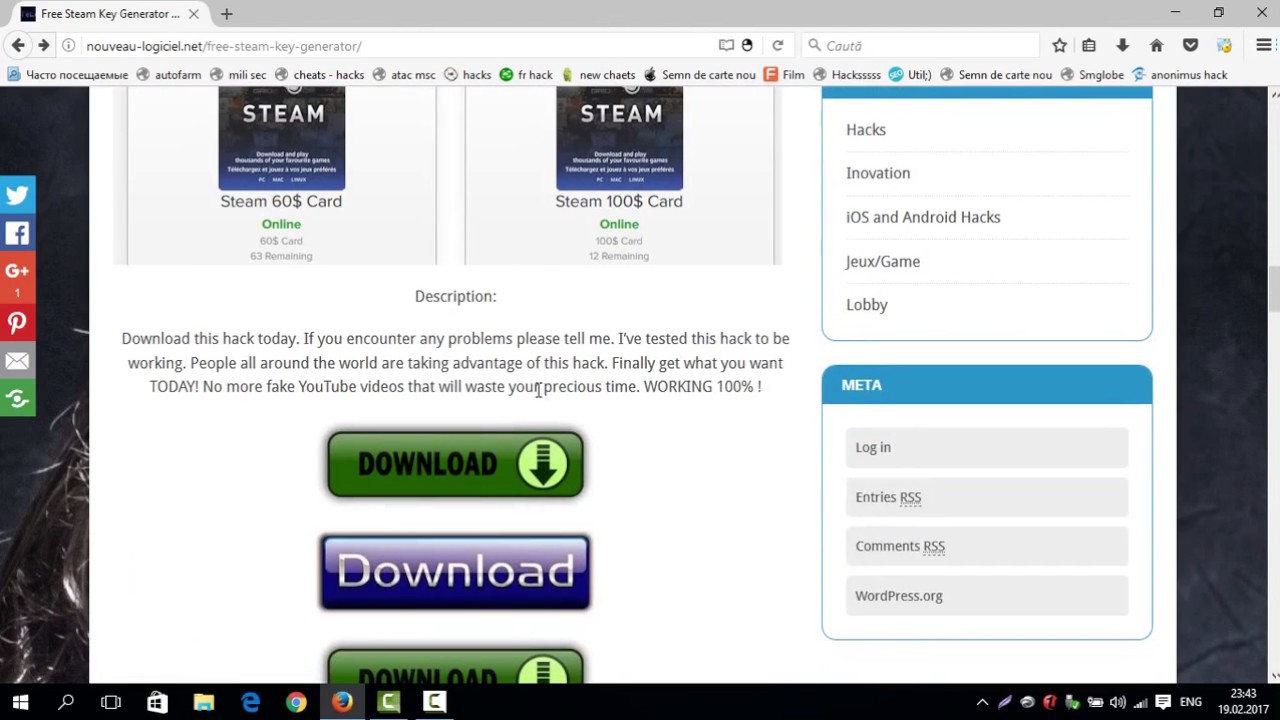This screenshot has height=720, width=1280.
Task: Open the Util;) bookmark
Action: (910, 75)
